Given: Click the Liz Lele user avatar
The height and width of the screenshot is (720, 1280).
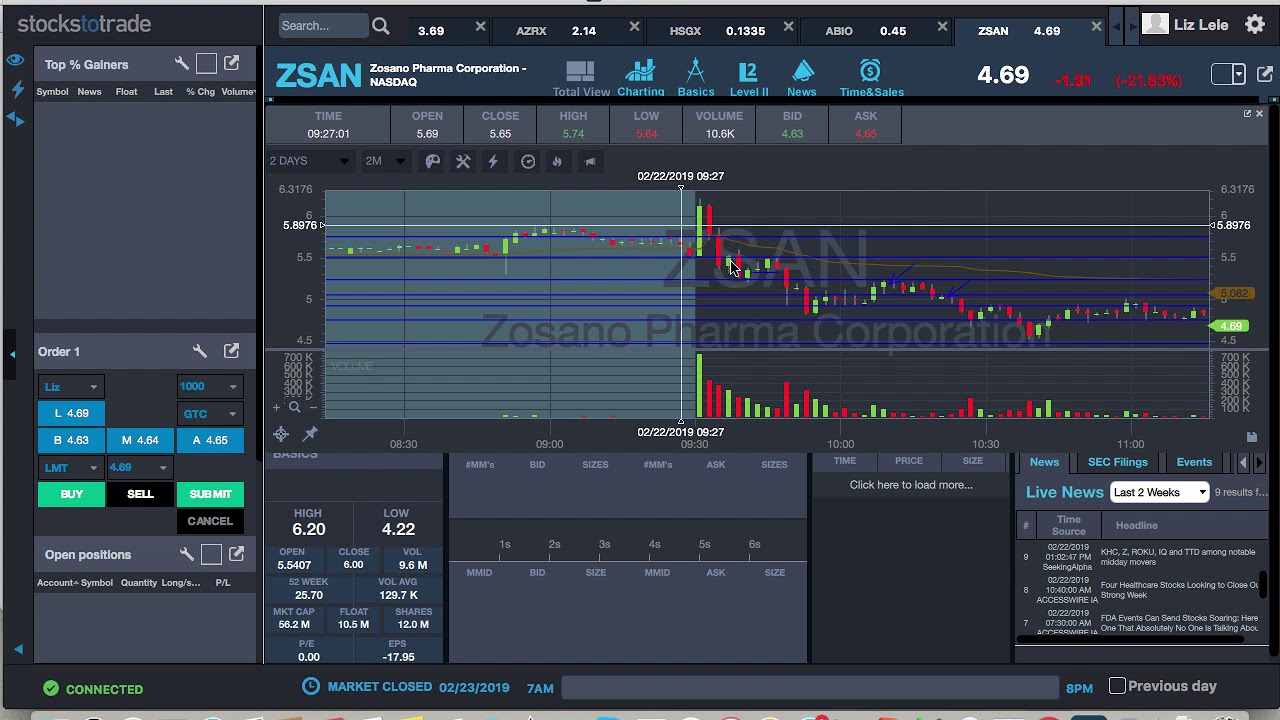Looking at the screenshot, I should (1155, 24).
